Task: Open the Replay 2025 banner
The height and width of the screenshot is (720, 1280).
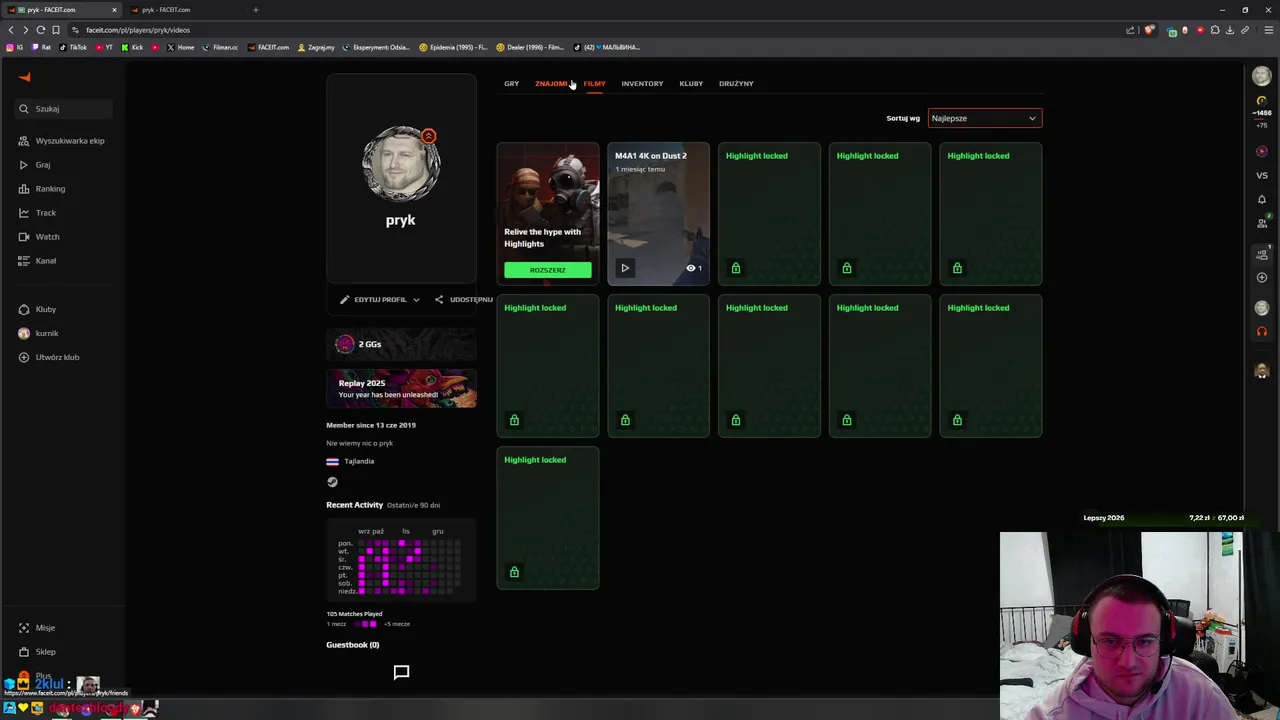Action: [401, 388]
